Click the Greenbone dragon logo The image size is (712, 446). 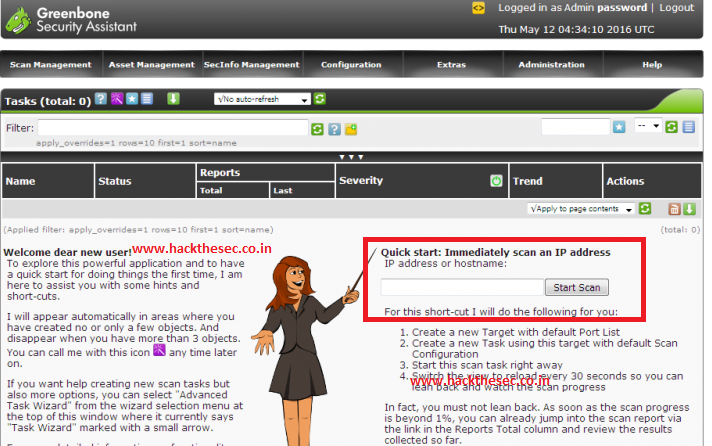click(x=18, y=20)
